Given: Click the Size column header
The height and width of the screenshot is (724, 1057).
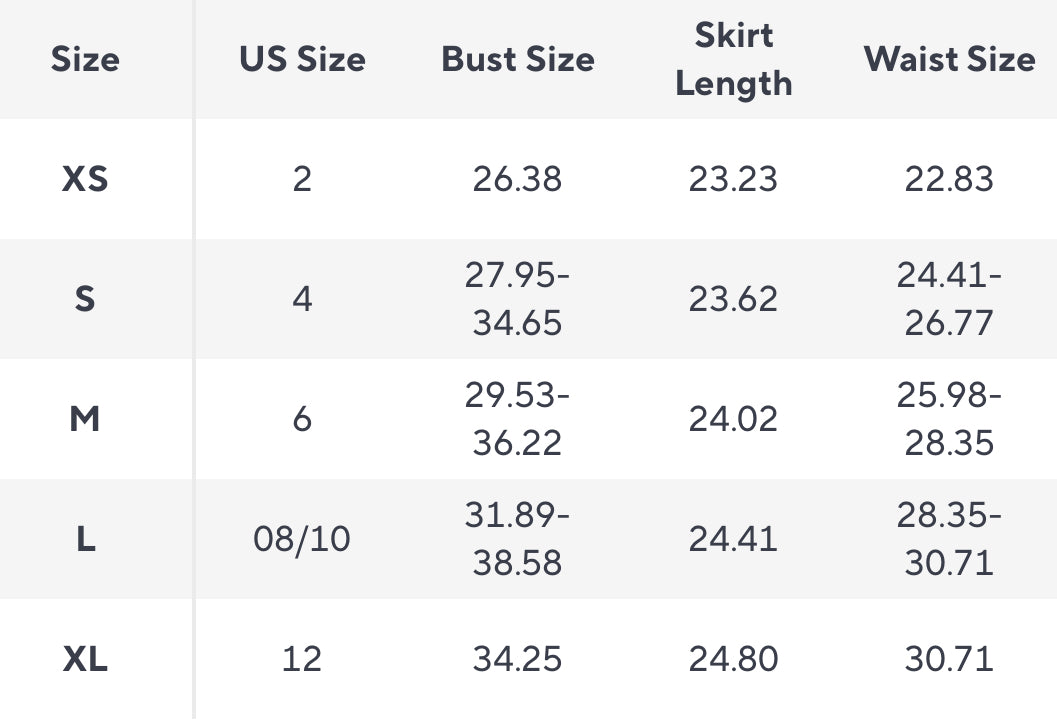Looking at the screenshot, I should [x=85, y=59].
